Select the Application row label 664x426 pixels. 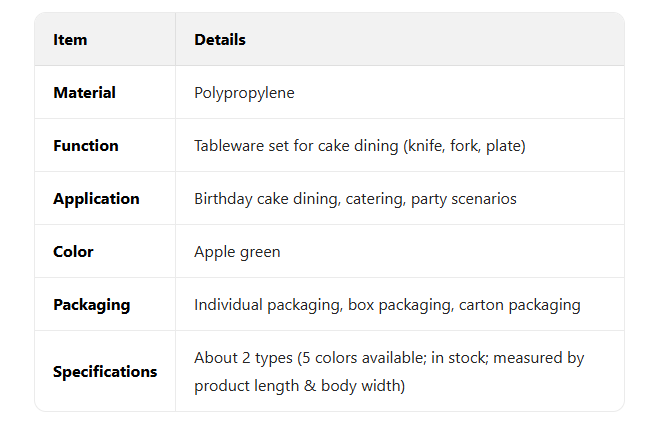96,199
